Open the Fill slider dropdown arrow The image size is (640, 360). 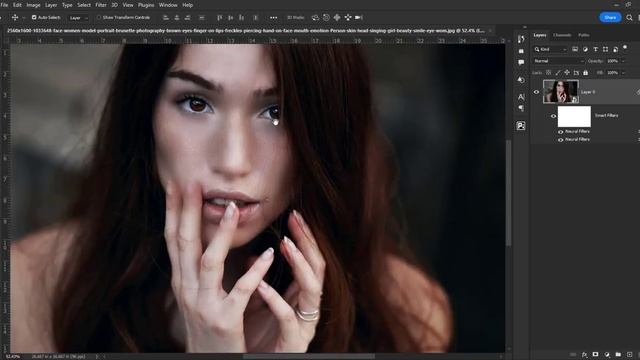[623, 73]
